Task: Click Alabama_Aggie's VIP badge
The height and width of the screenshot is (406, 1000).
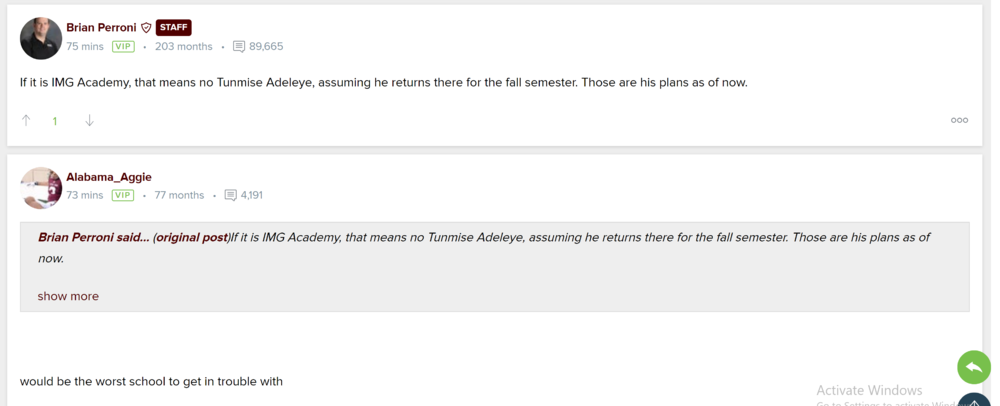Action: point(123,195)
